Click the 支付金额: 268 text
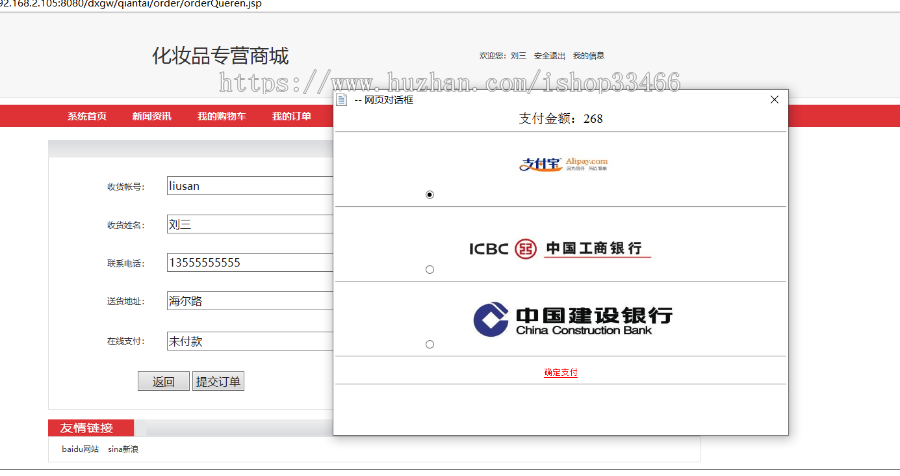 coord(561,119)
